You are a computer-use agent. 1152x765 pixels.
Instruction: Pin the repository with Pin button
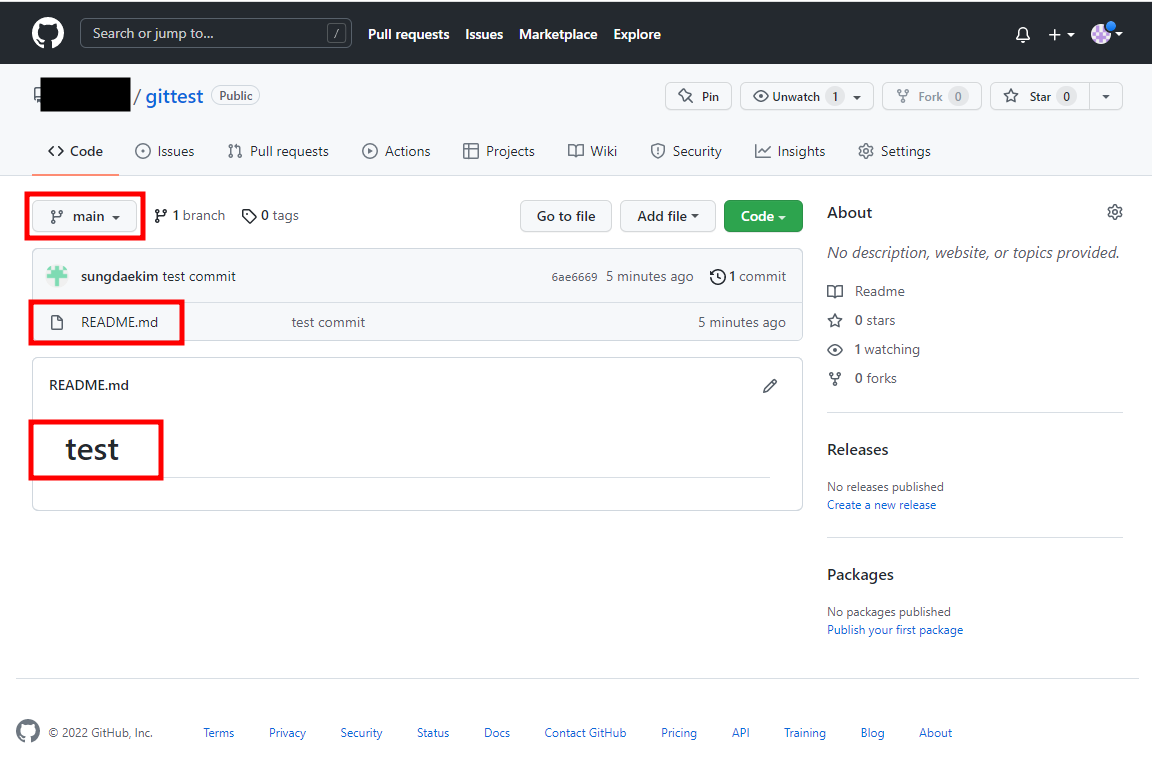(698, 96)
